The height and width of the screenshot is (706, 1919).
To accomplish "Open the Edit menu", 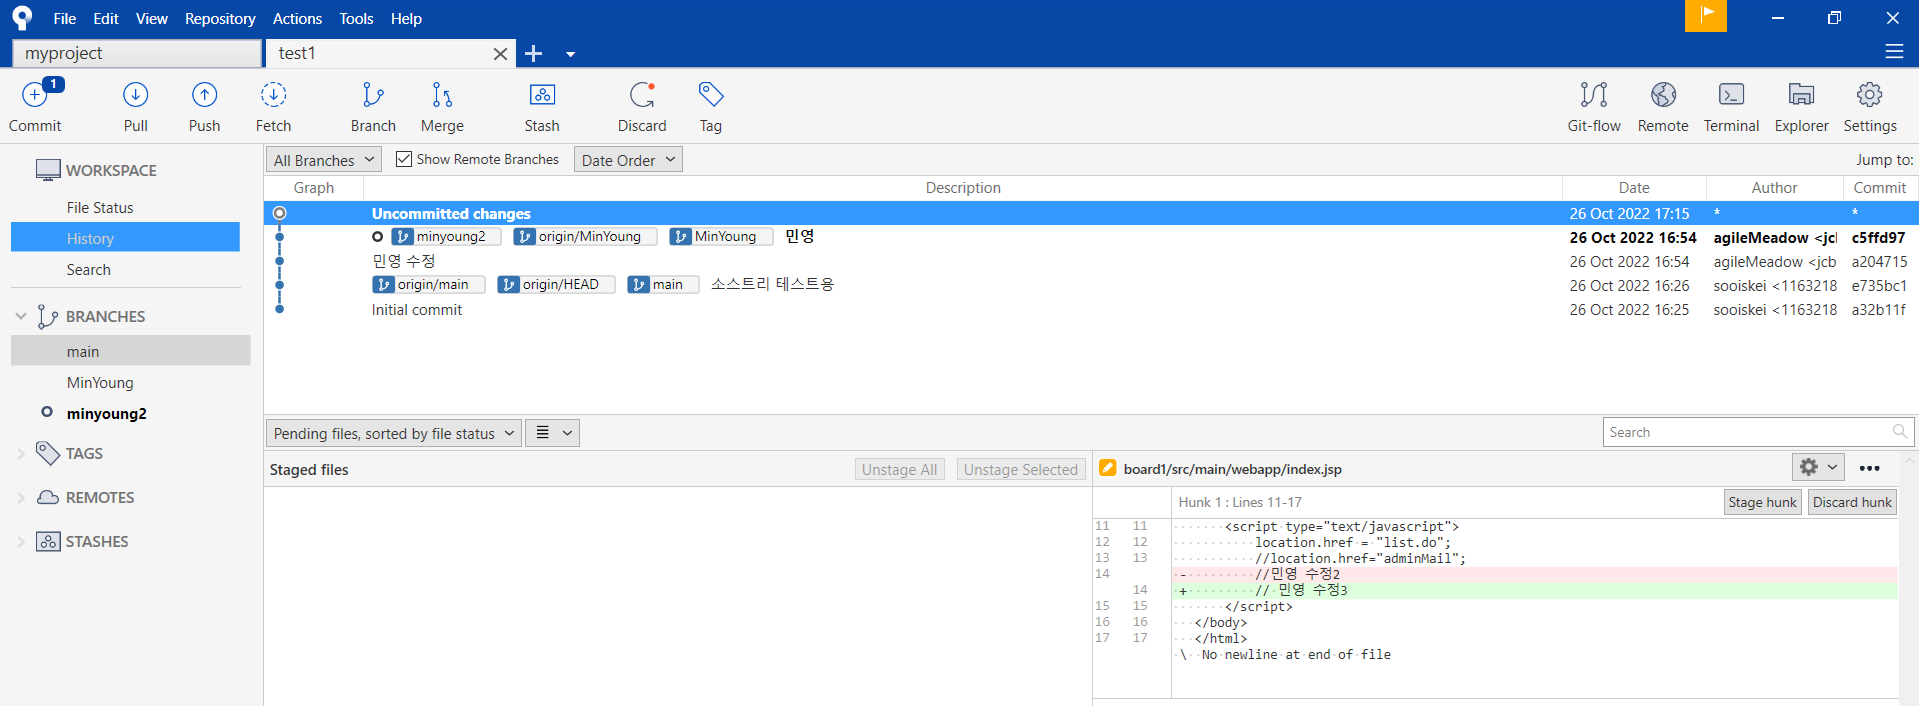I will tap(106, 18).
